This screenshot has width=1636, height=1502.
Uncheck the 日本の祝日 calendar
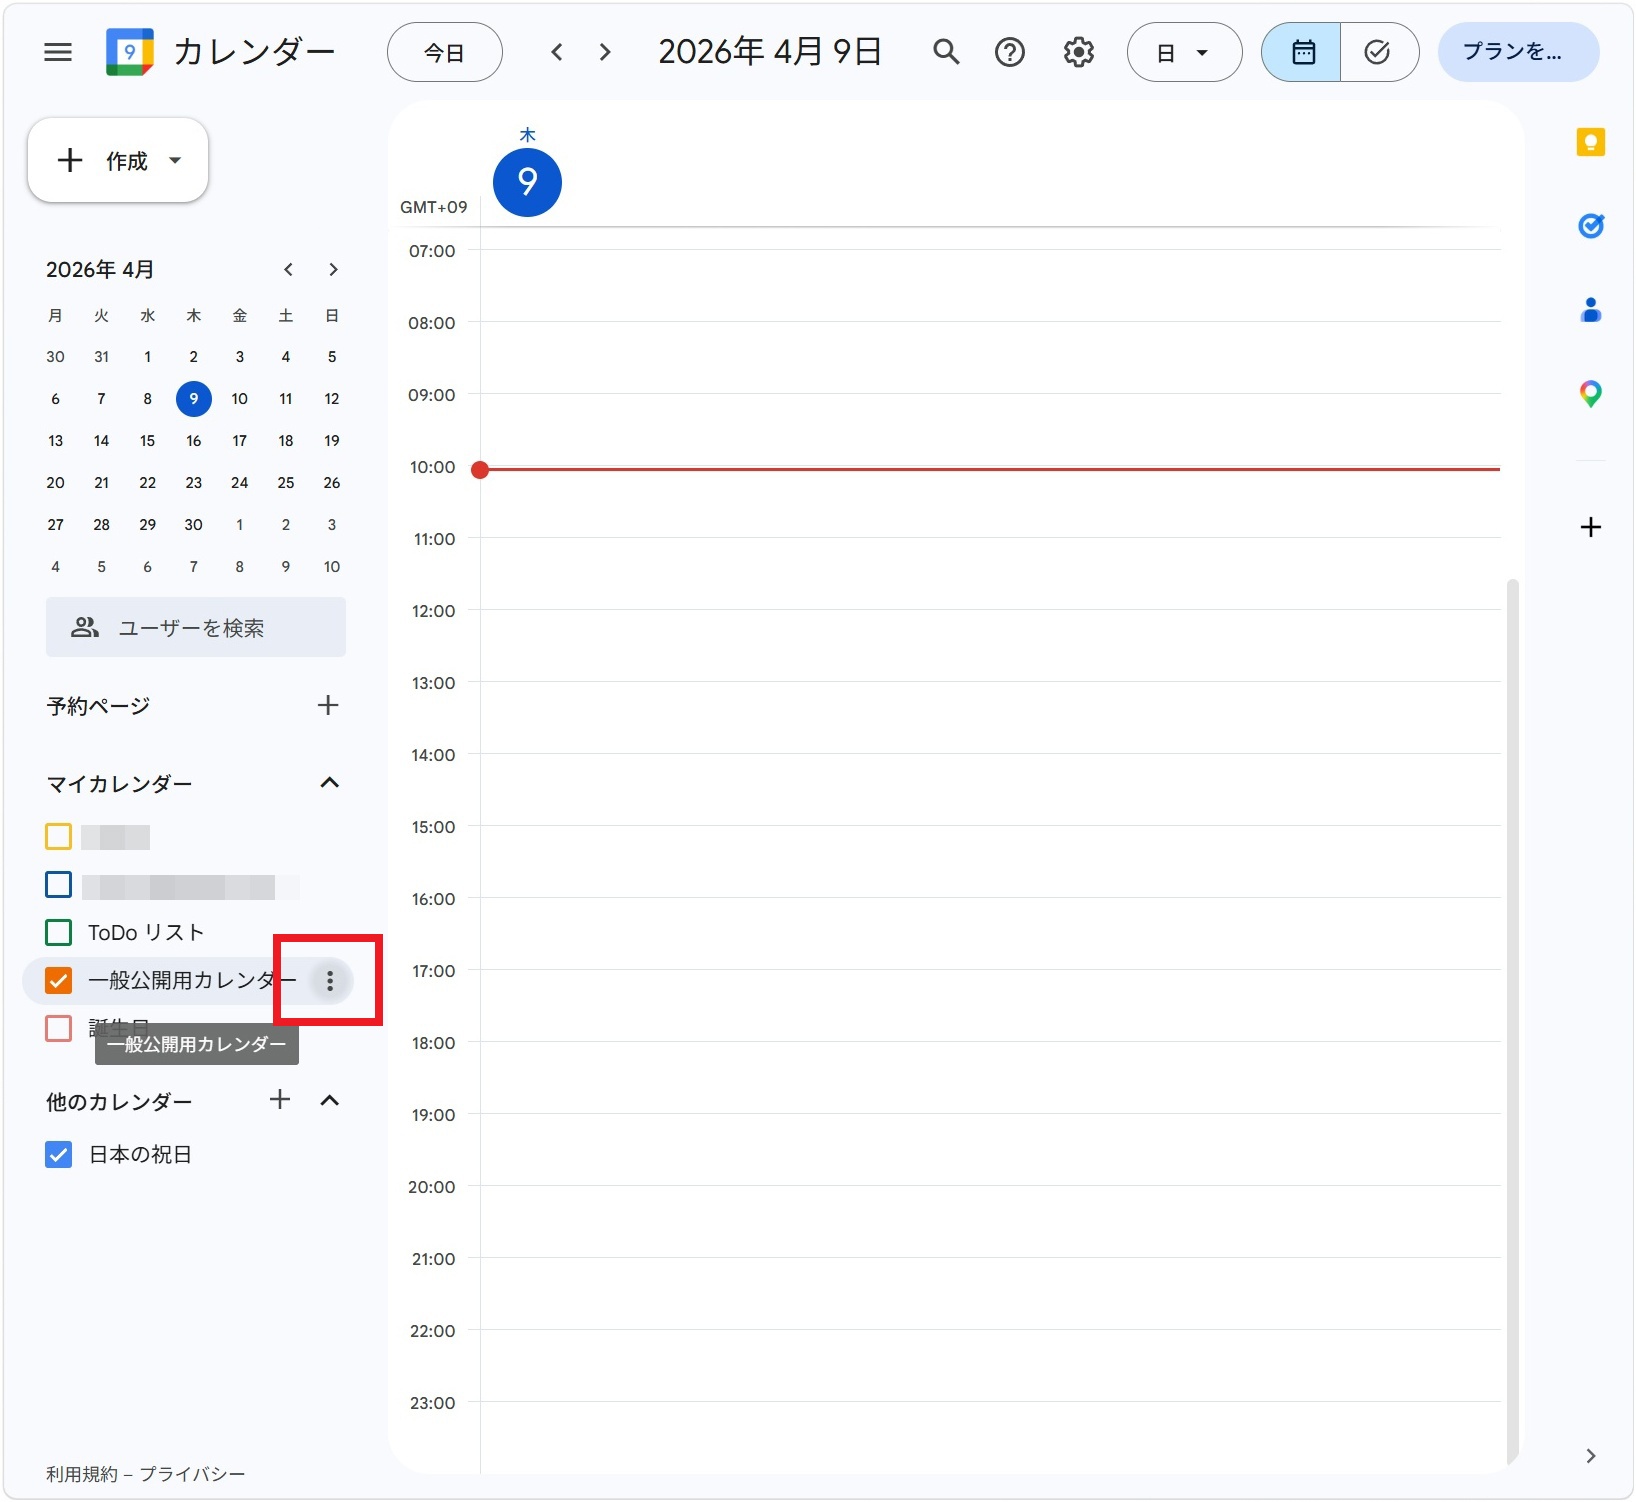click(59, 1155)
